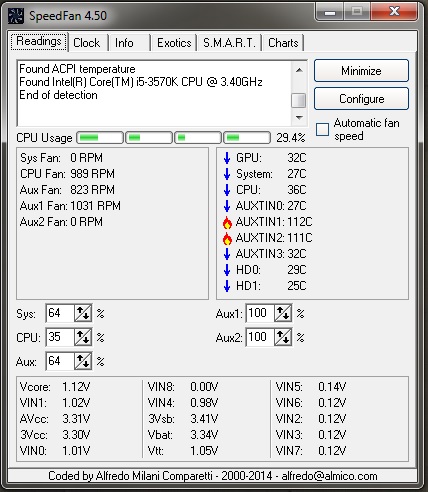Click the Aux1 Fan 1031 RPM reading

(70, 206)
